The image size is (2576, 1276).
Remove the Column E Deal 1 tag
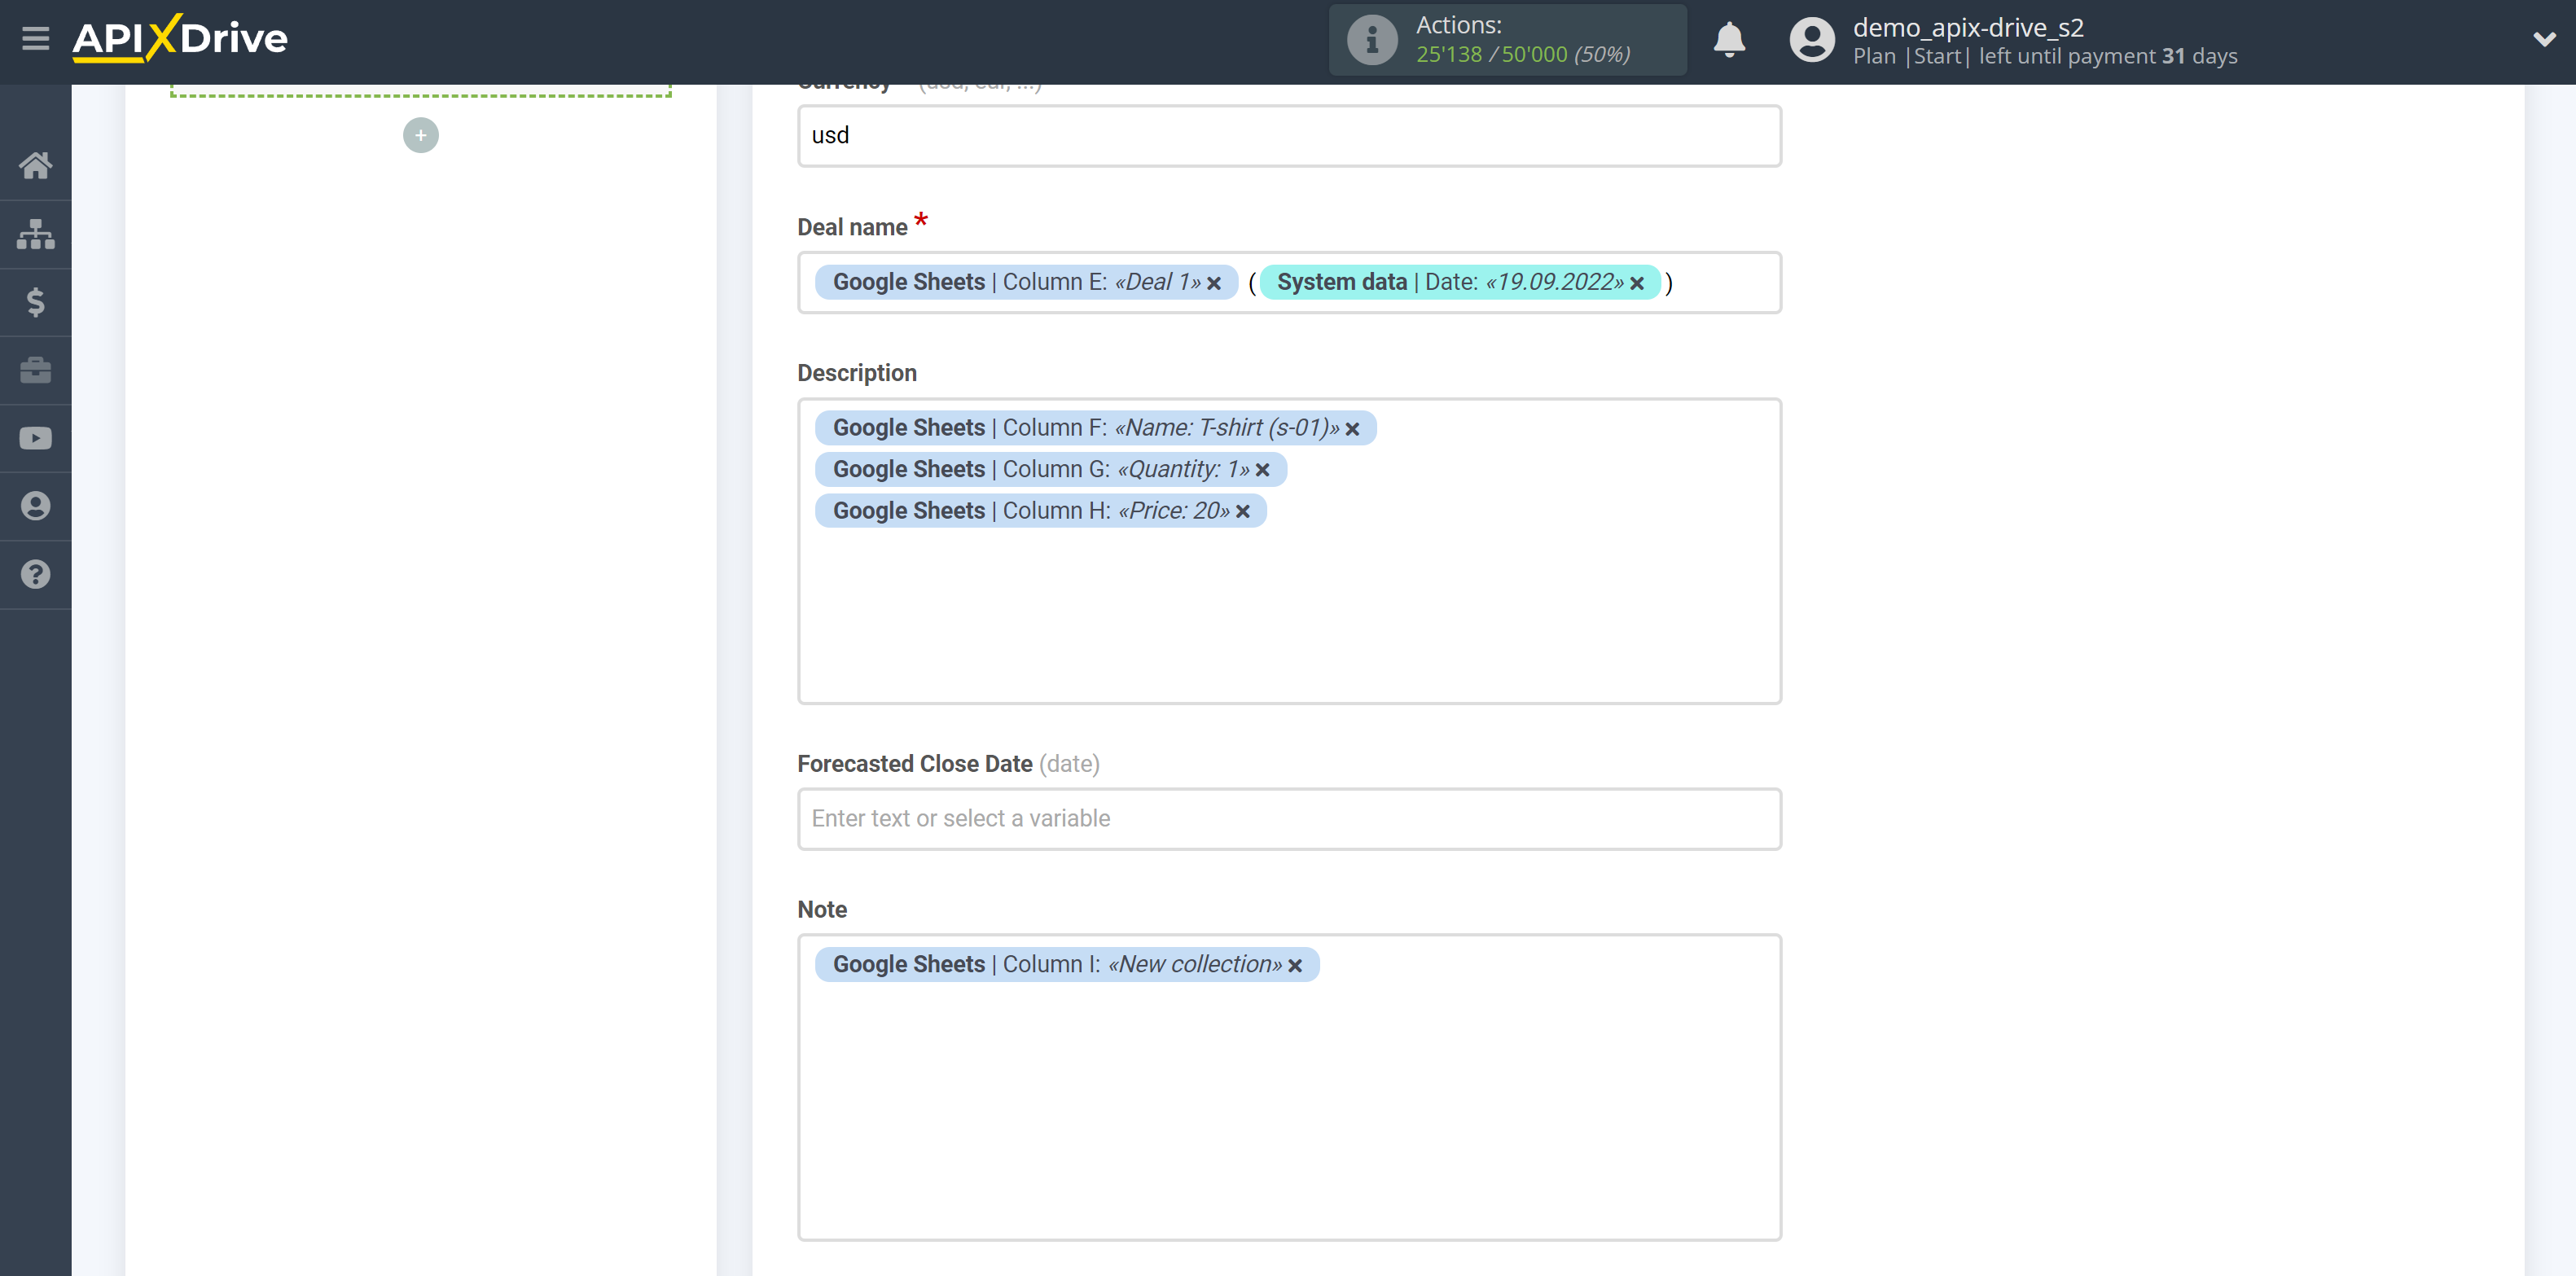(x=1214, y=283)
